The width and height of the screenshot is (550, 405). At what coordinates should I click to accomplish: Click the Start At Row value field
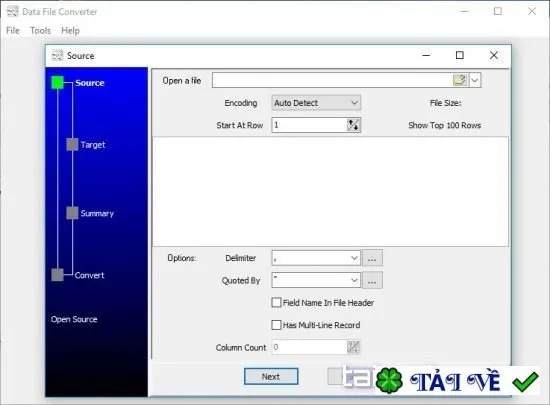pos(309,125)
